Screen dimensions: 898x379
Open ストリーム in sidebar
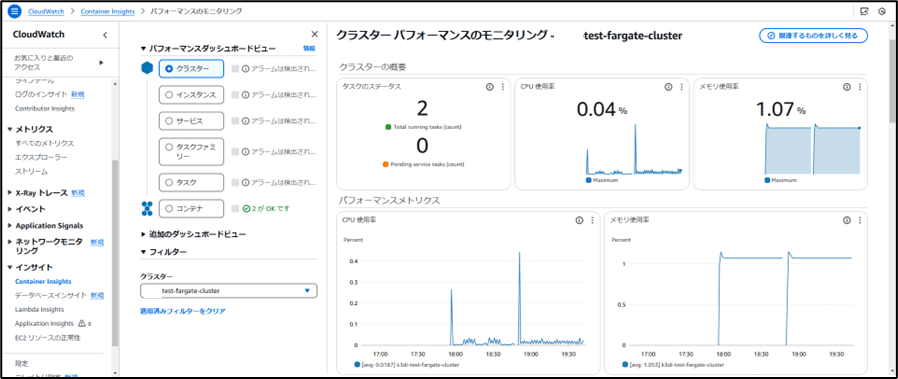pos(31,172)
